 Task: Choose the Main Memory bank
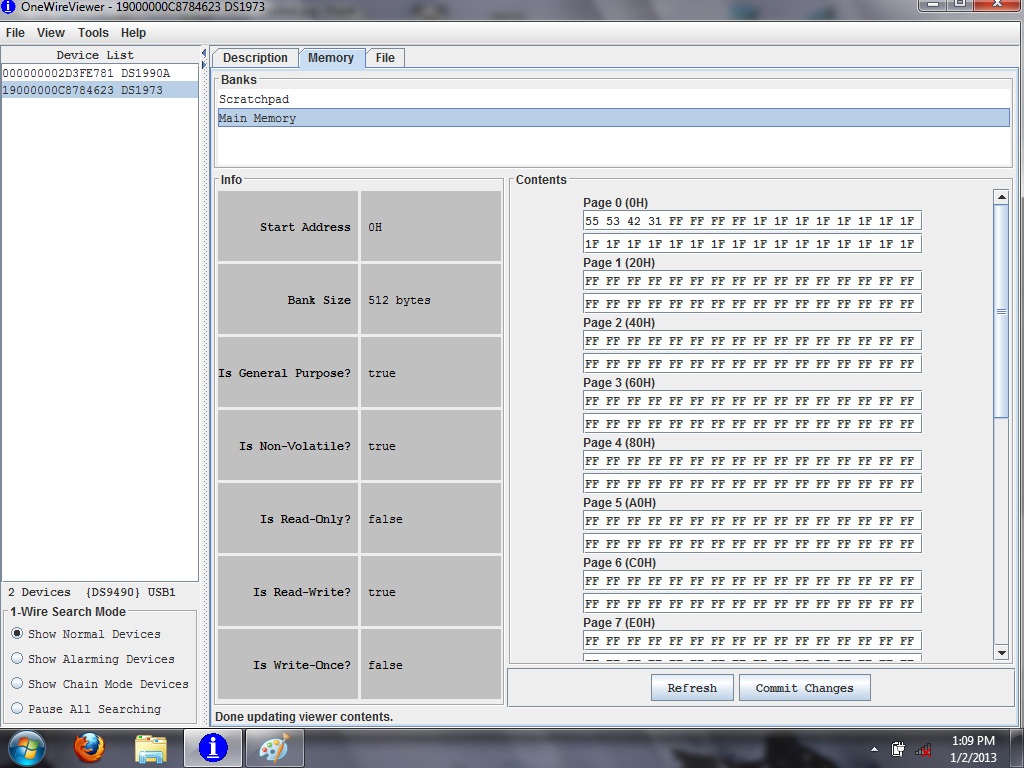coord(613,118)
